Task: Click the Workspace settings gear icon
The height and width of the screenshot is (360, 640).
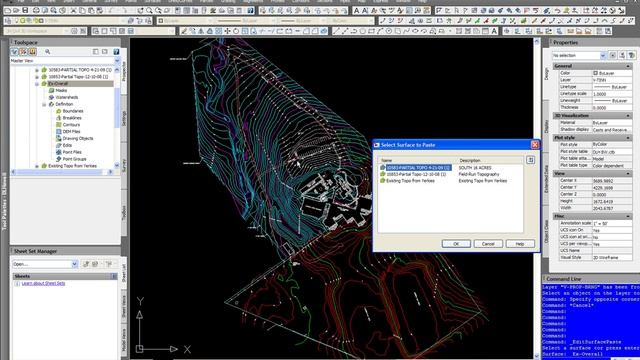Action: point(74,31)
